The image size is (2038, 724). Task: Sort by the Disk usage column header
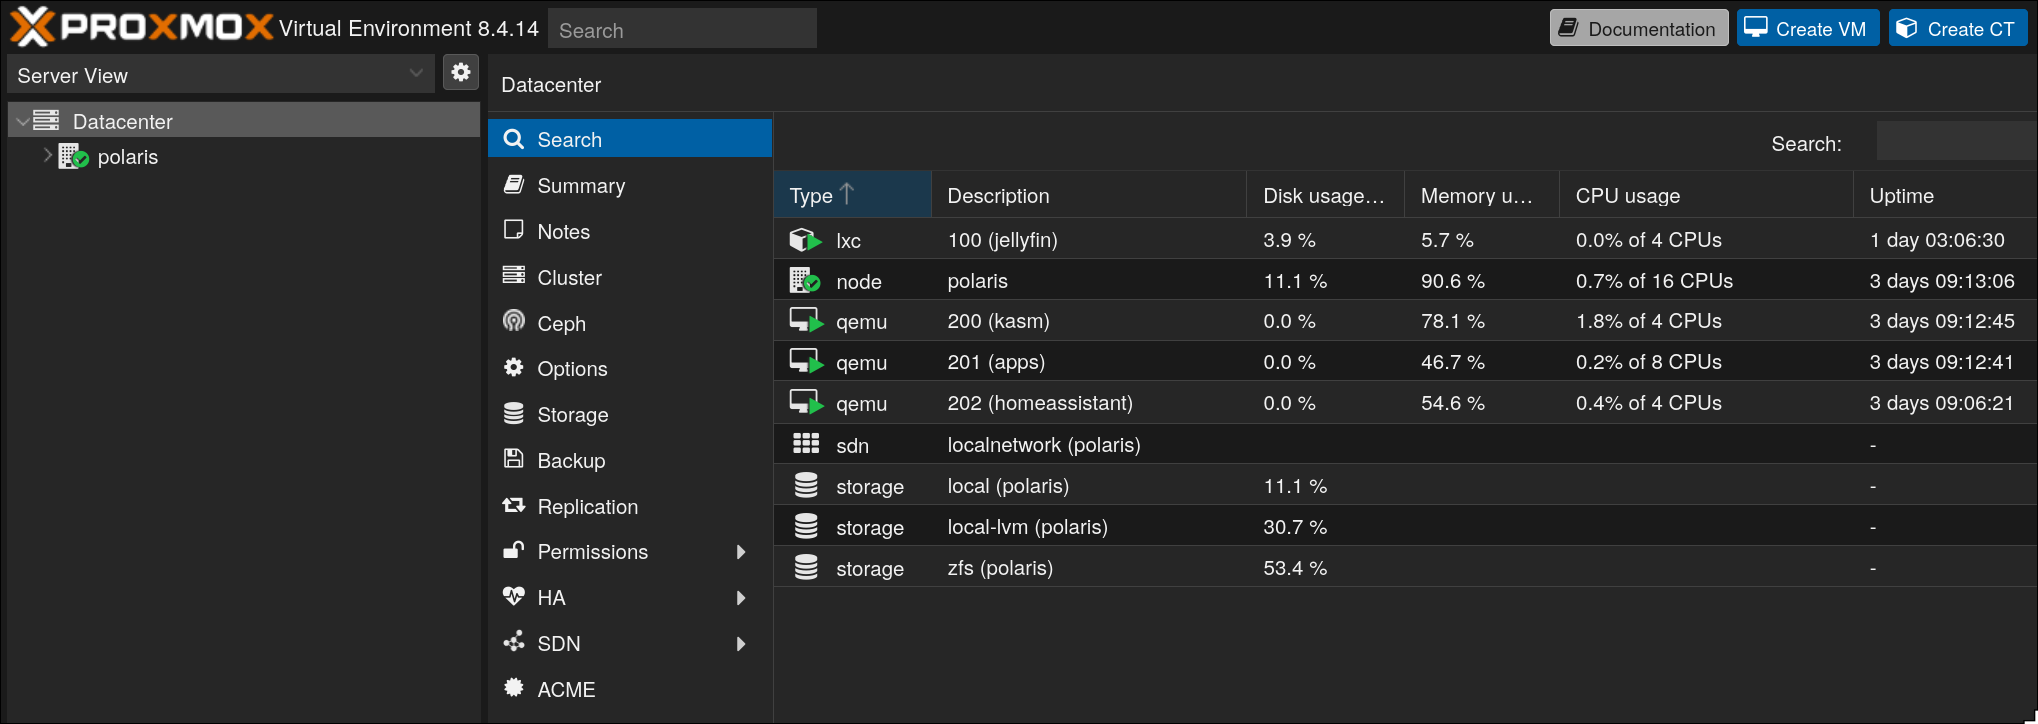[x=1325, y=195]
